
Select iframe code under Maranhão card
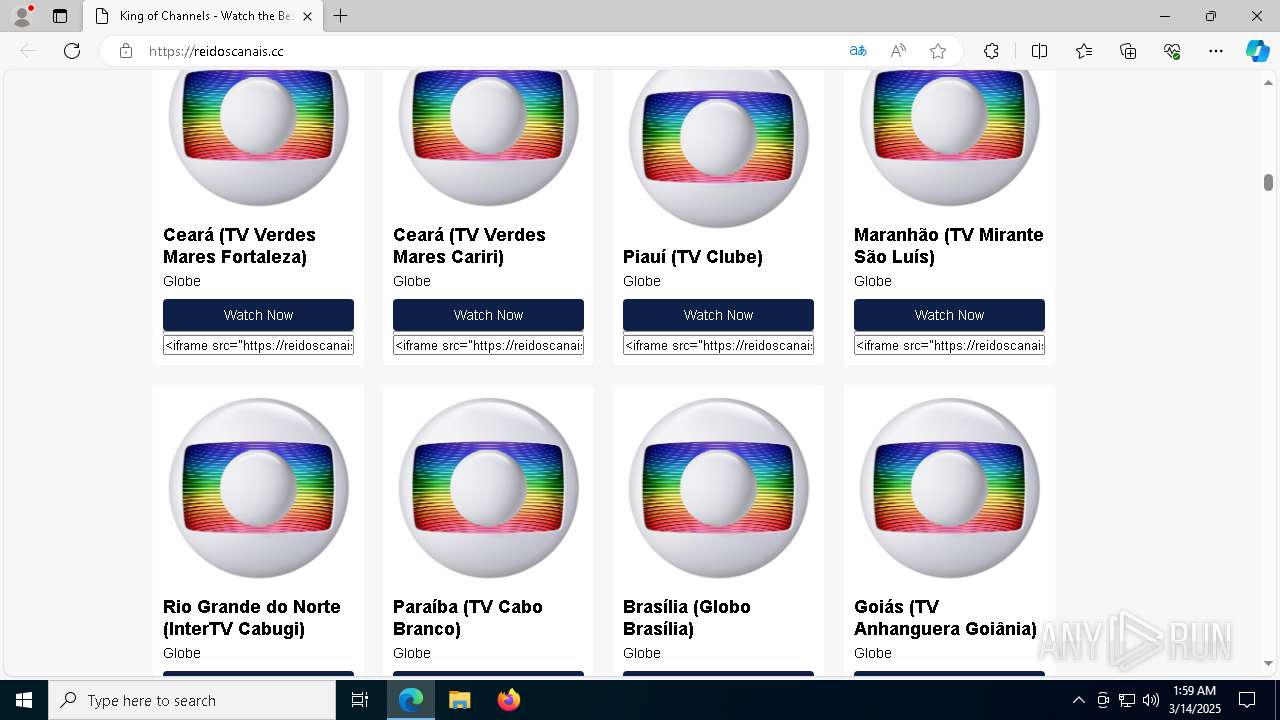[949, 345]
